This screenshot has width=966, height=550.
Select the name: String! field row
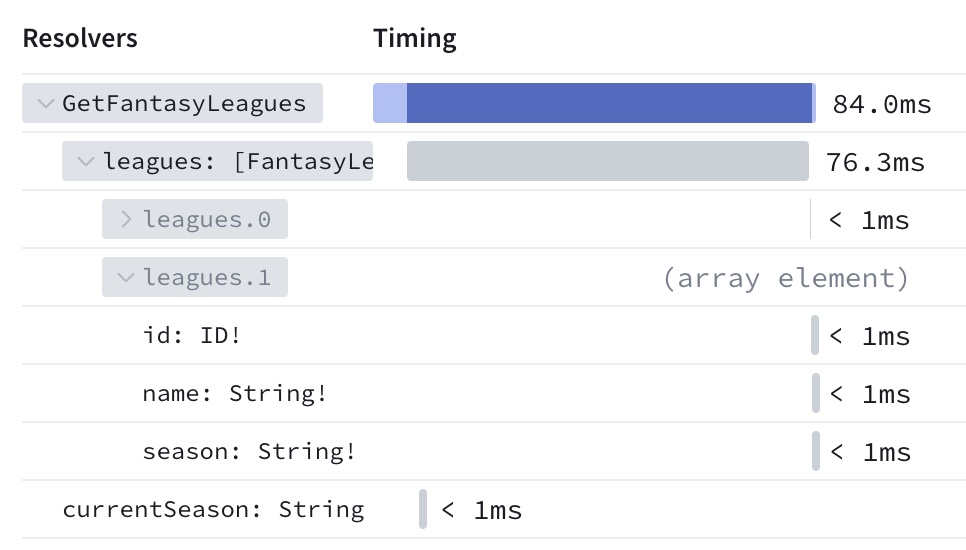[x=235, y=393]
